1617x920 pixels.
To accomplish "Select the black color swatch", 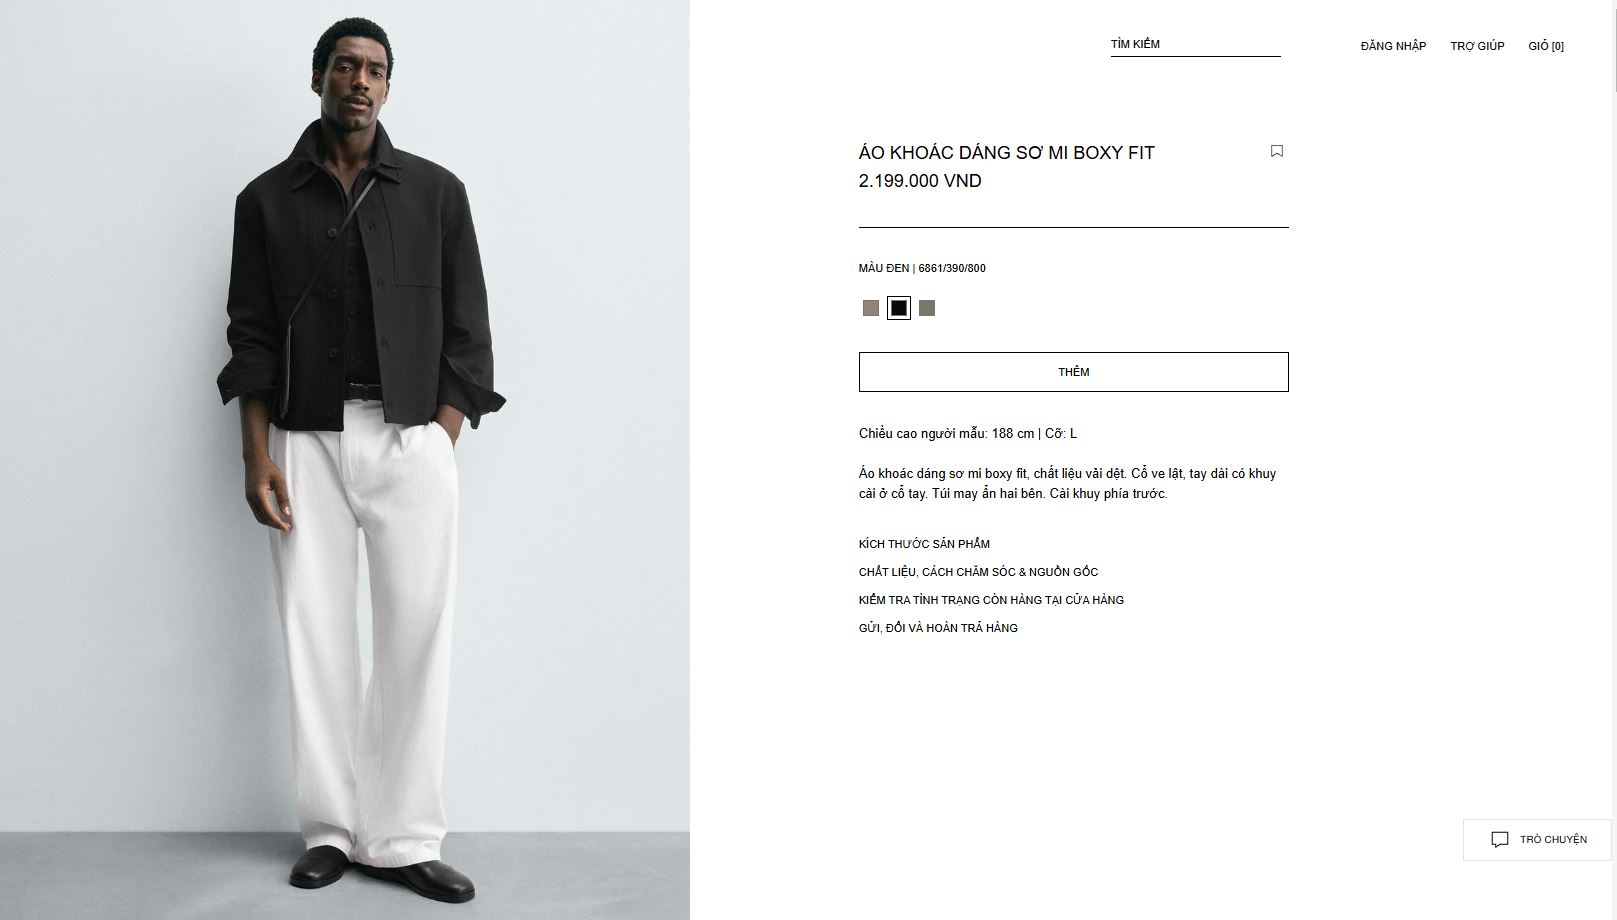I will [x=899, y=308].
